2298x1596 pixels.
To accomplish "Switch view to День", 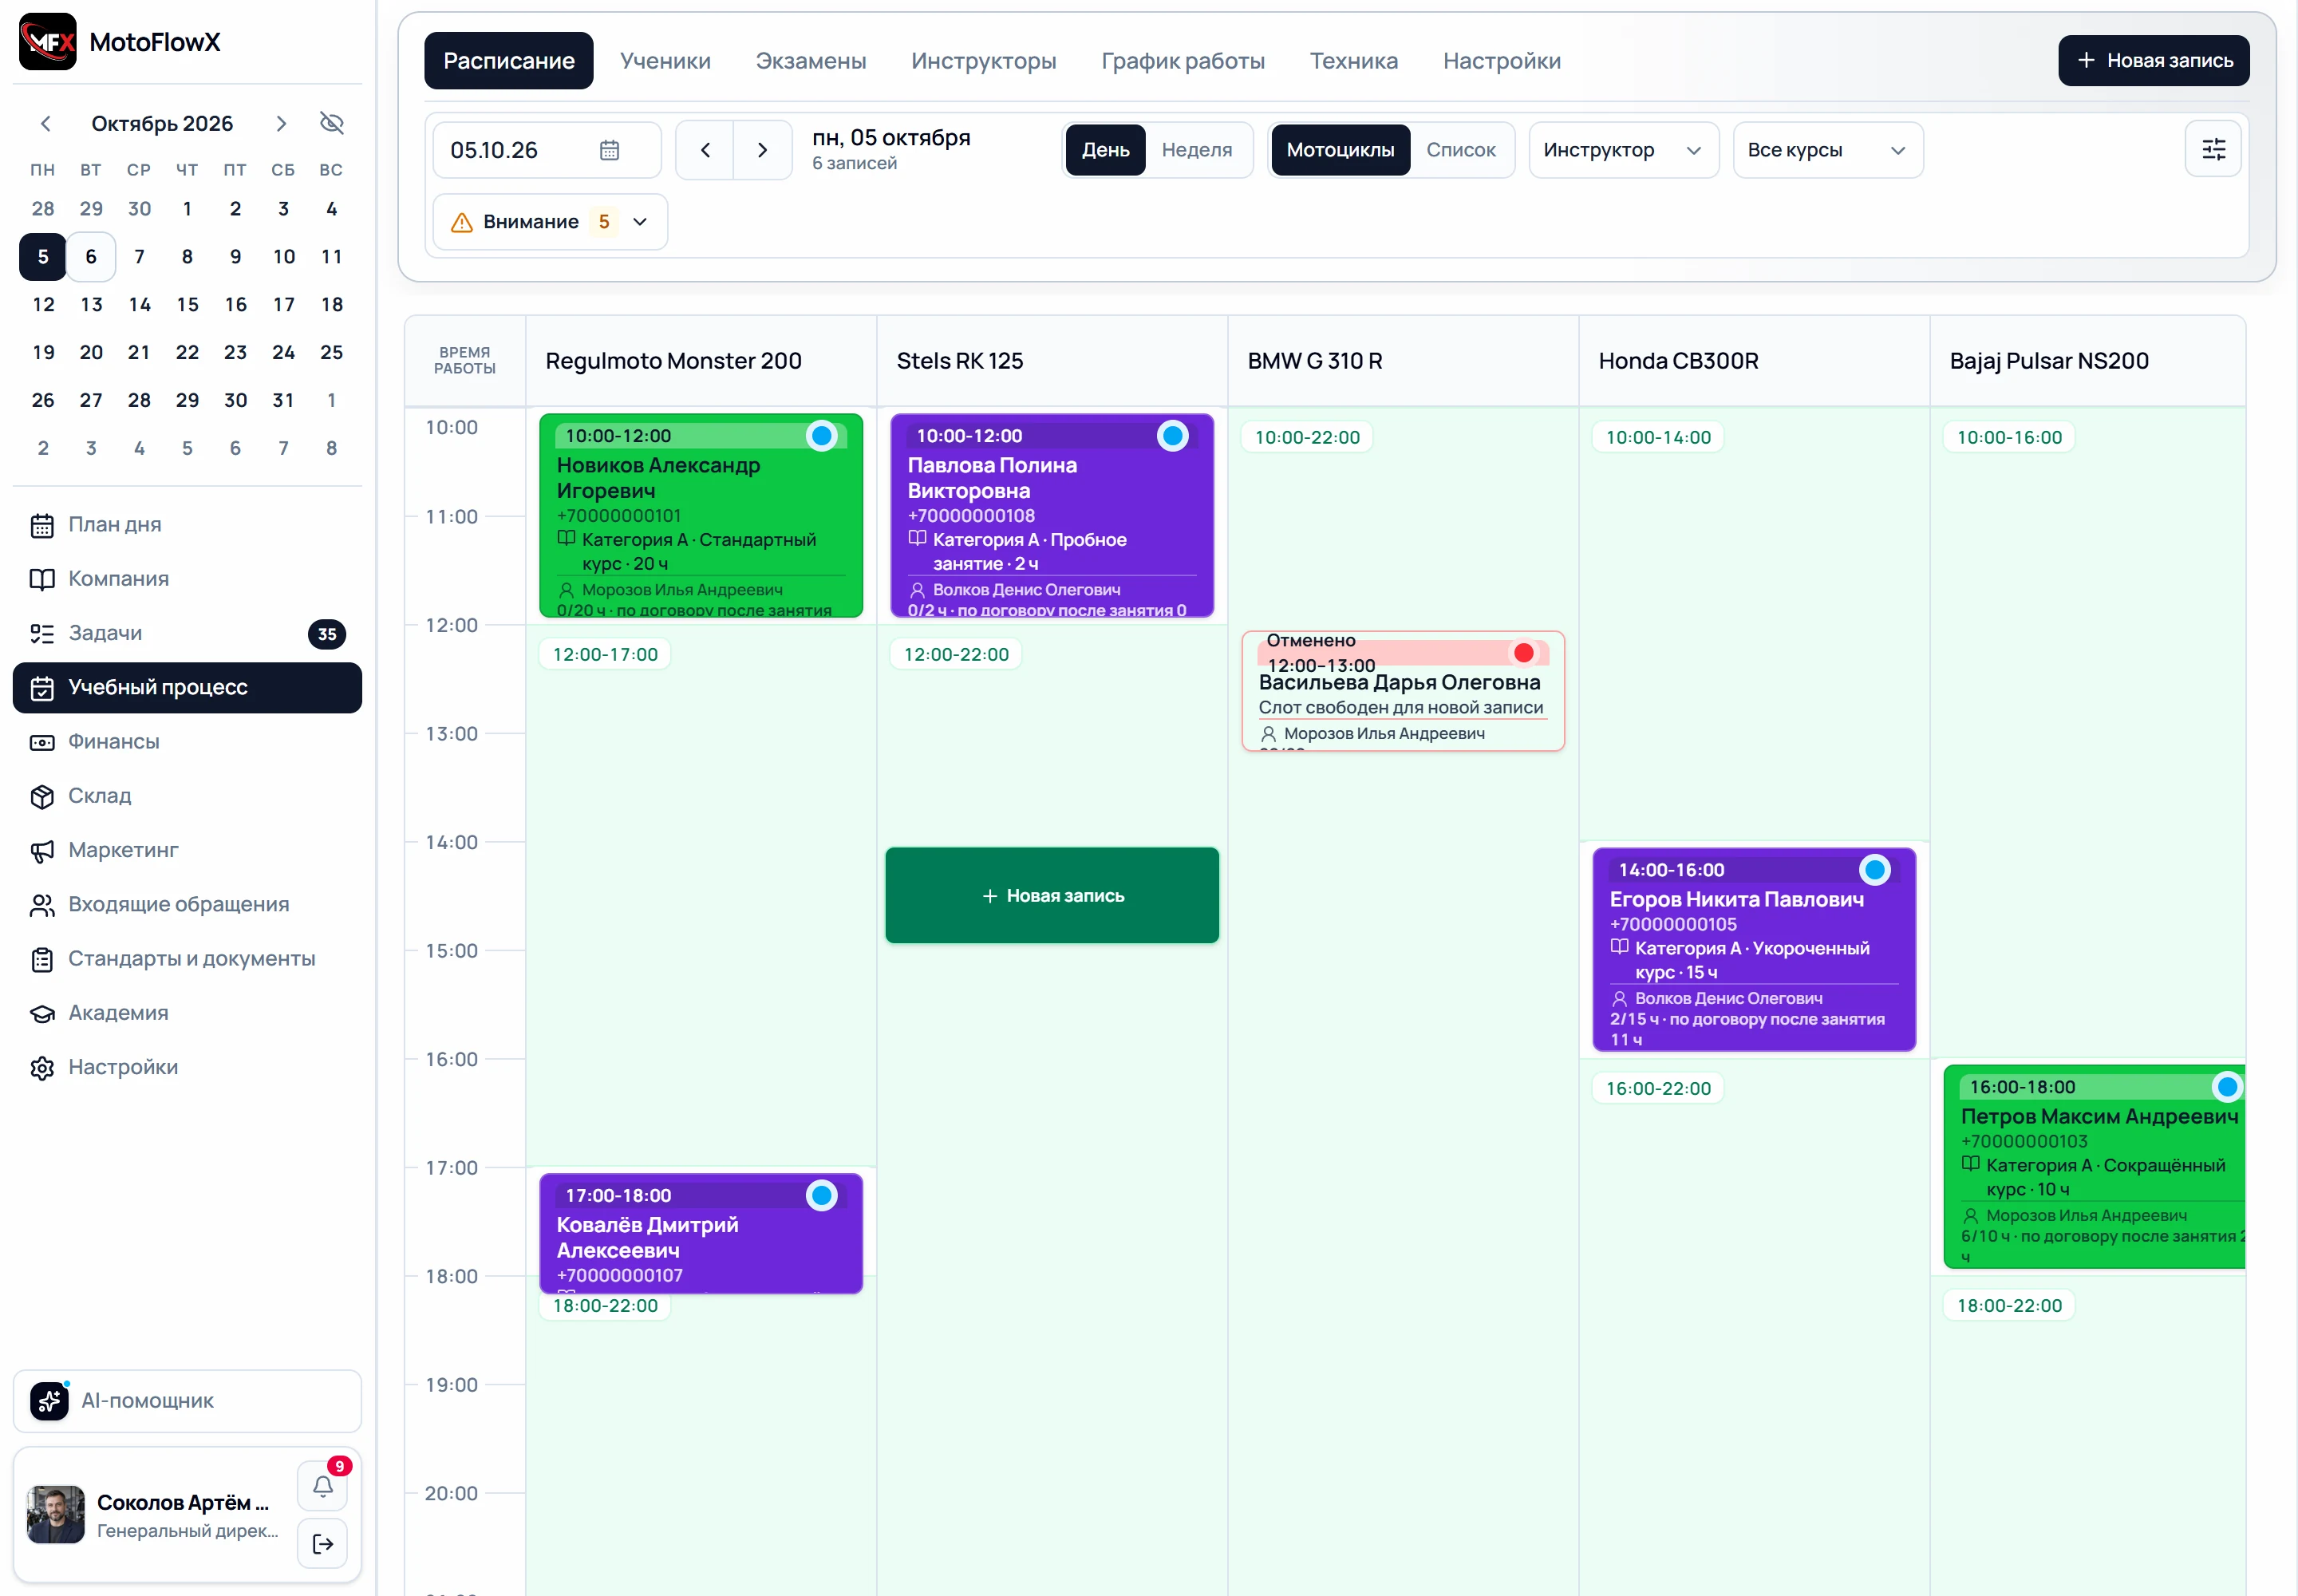I will [x=1105, y=150].
